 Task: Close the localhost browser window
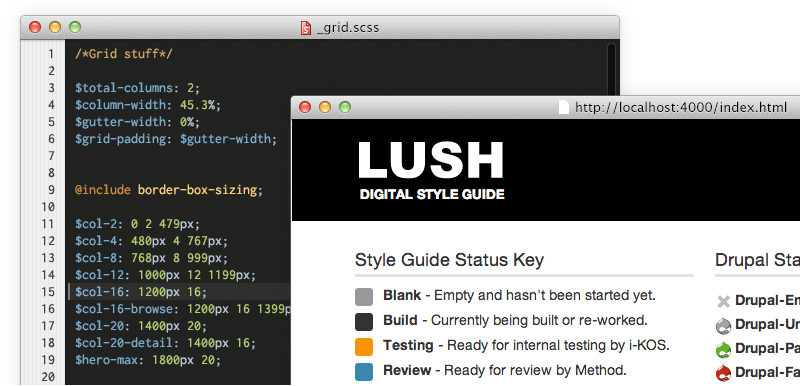tap(305, 107)
